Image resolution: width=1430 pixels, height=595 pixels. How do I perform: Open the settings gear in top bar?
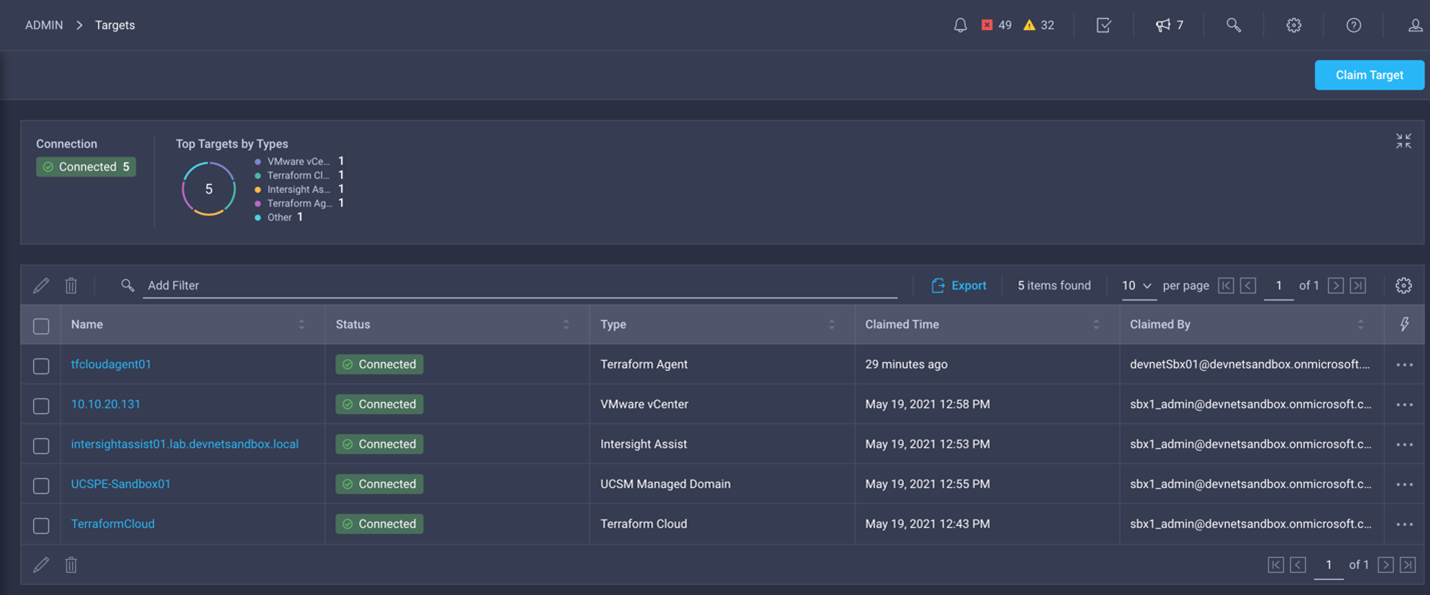(x=1293, y=25)
